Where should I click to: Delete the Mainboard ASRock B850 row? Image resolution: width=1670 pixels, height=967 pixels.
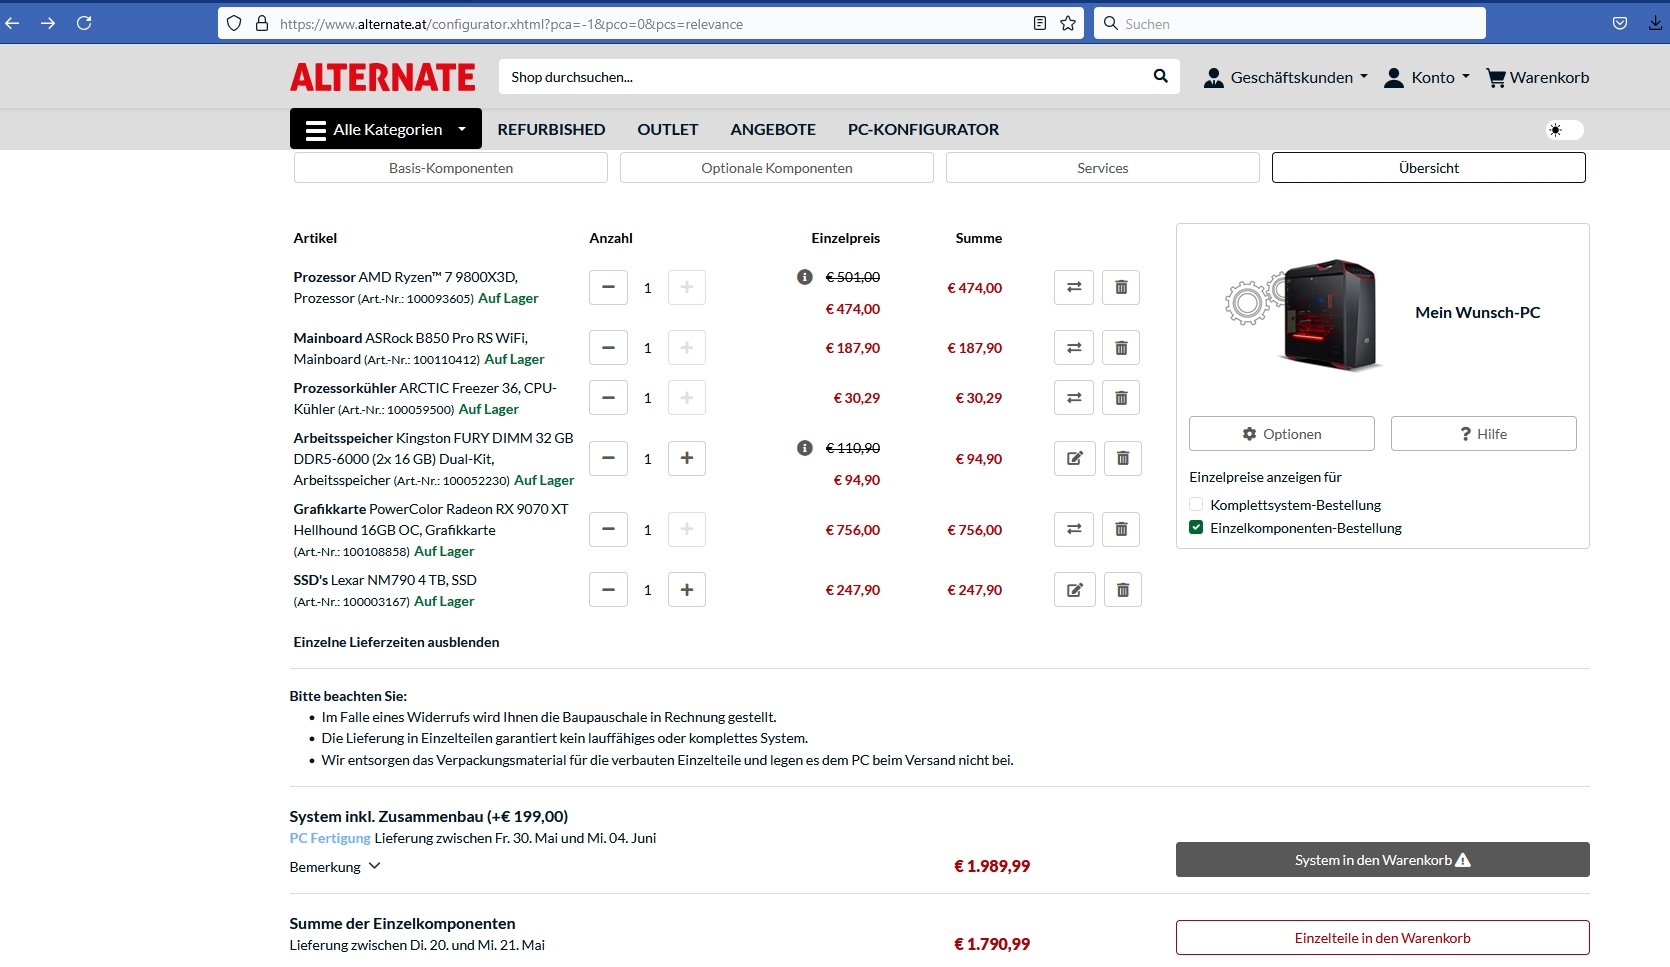coord(1121,348)
